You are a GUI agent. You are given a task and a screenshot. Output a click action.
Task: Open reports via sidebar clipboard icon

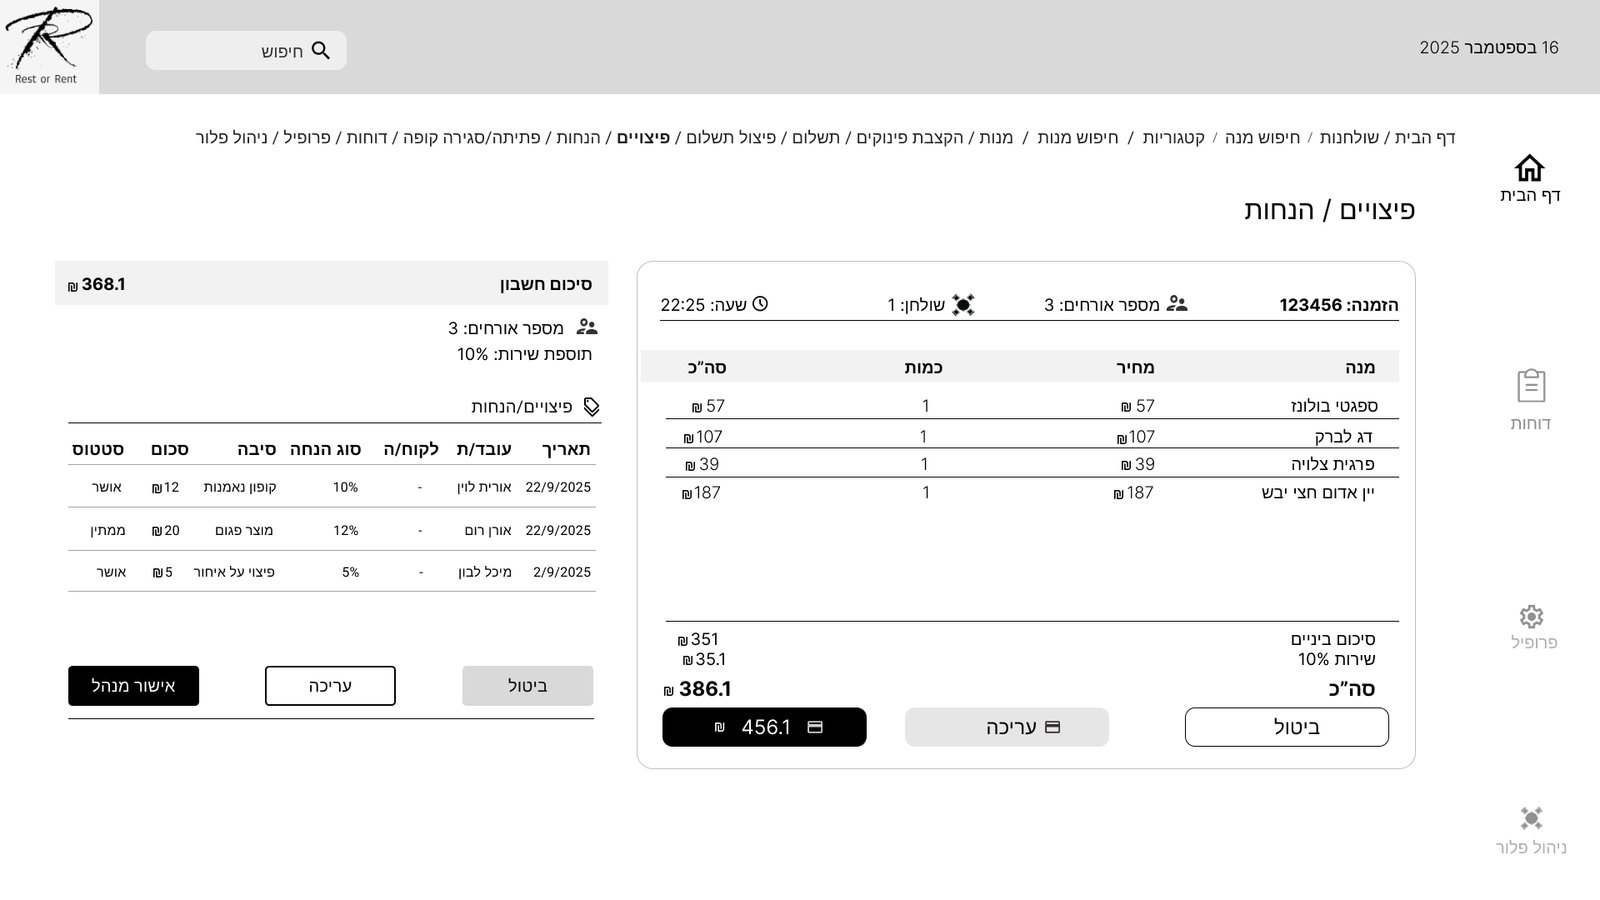coord(1530,386)
